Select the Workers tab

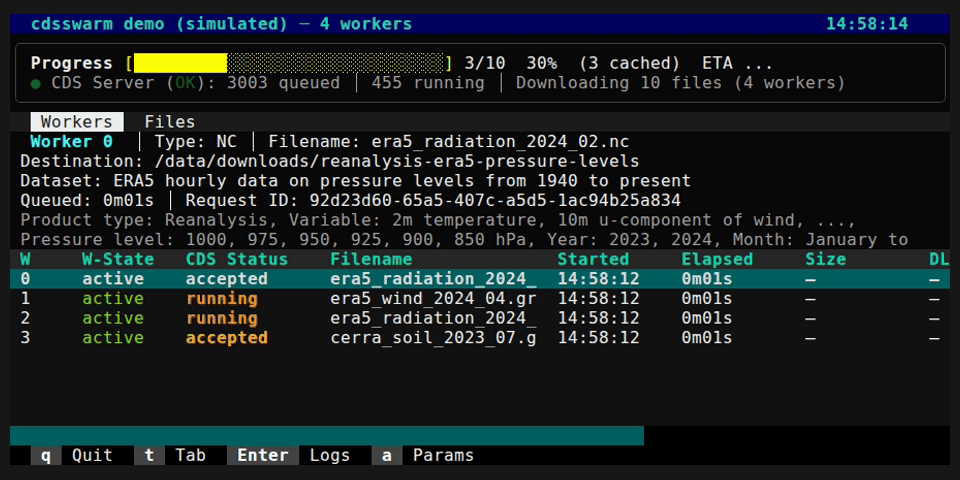pos(77,122)
